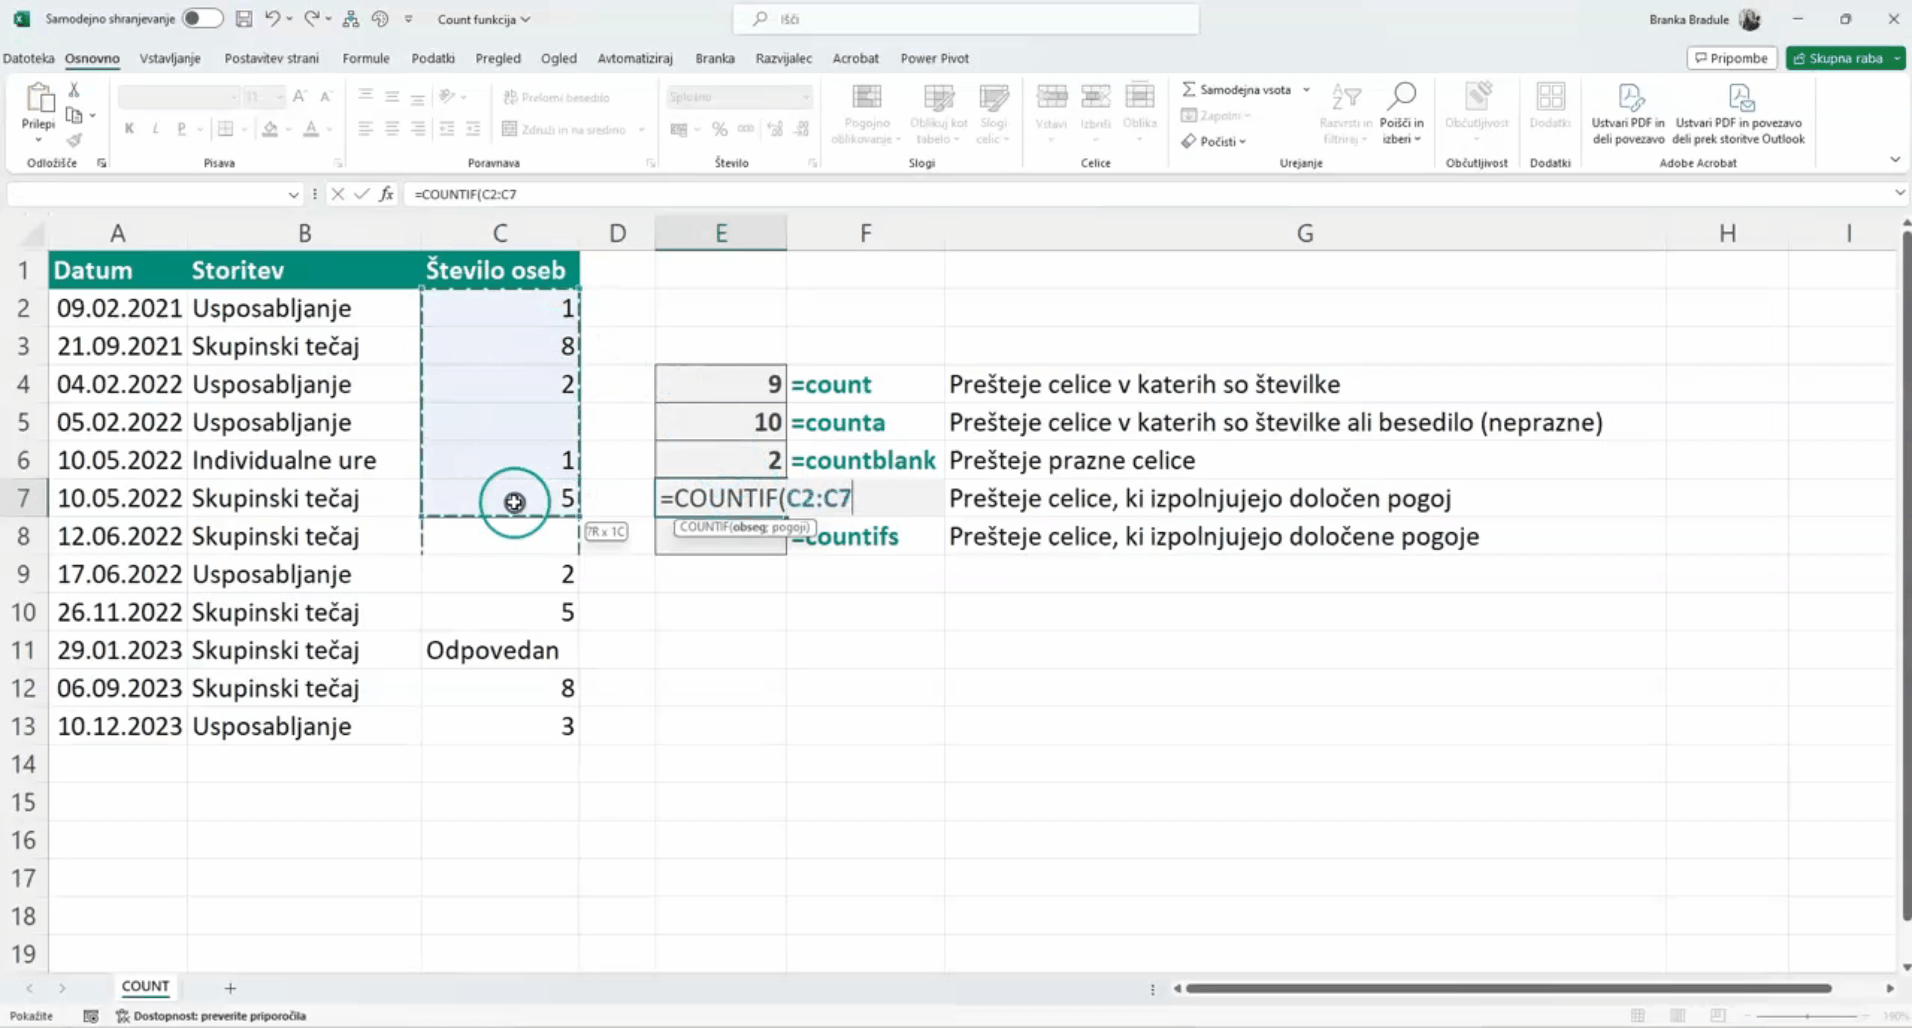Screen dimensions: 1912x1028
Task: Click the Save floppy disk icon
Action: pyautogui.click(x=244, y=19)
